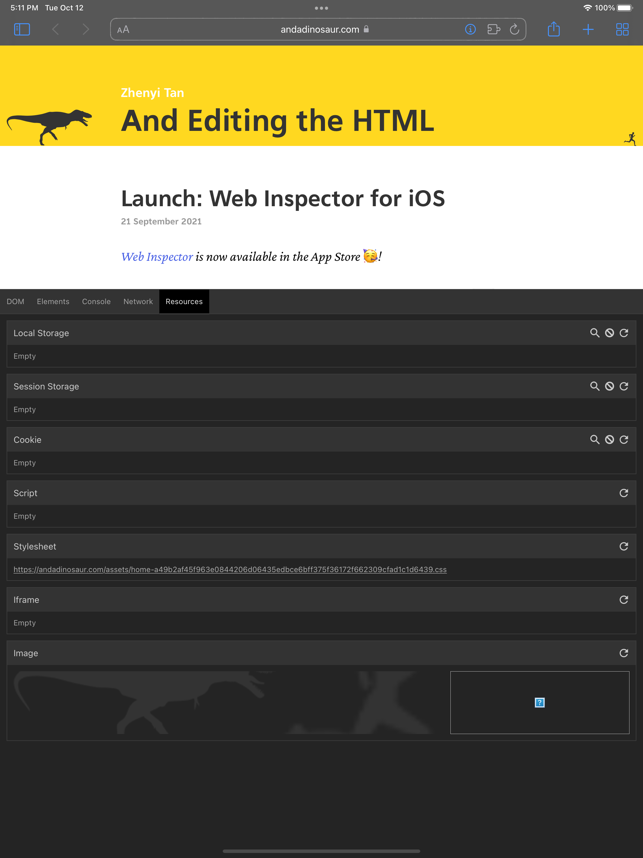Viewport: 643px width, 858px height.
Task: Search Local Storage entries with magnifier icon
Action: (x=594, y=333)
